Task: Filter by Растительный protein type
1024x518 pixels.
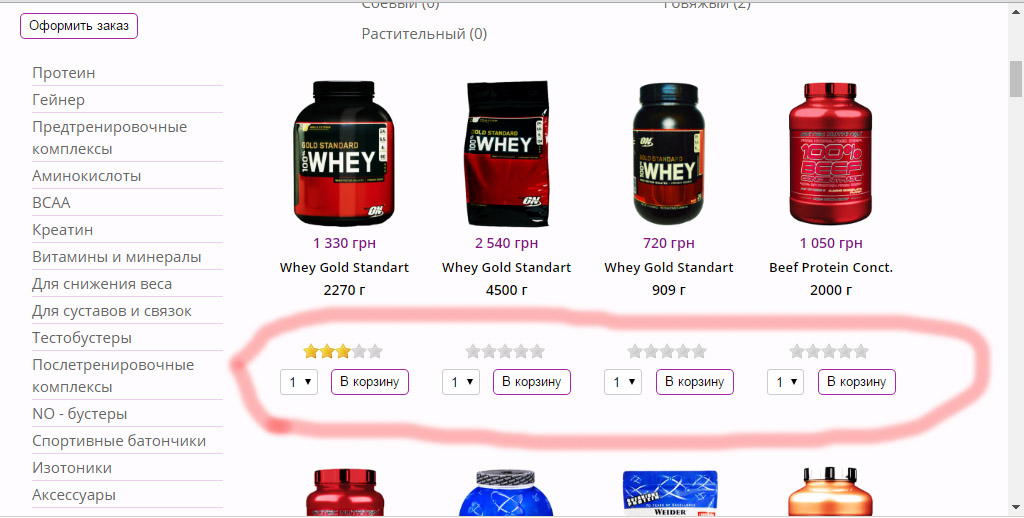Action: coord(424,34)
